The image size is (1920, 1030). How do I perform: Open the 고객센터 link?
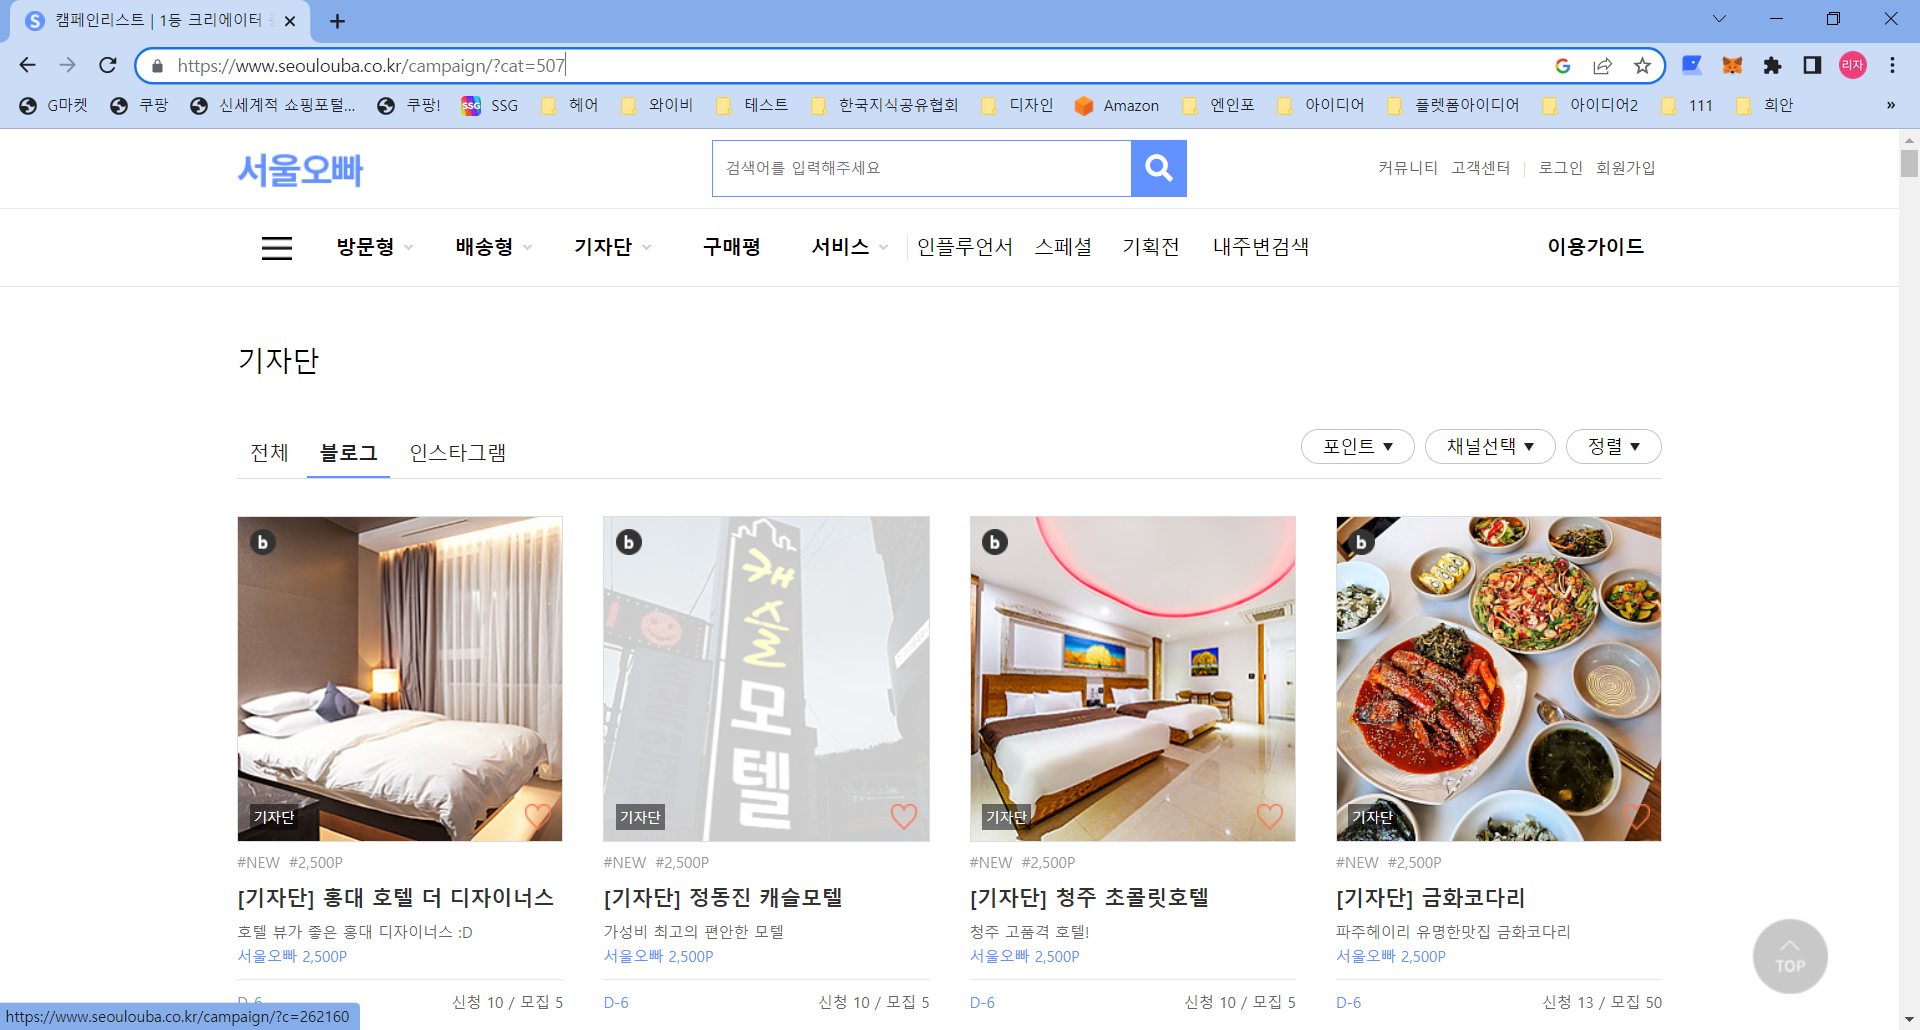1481,168
